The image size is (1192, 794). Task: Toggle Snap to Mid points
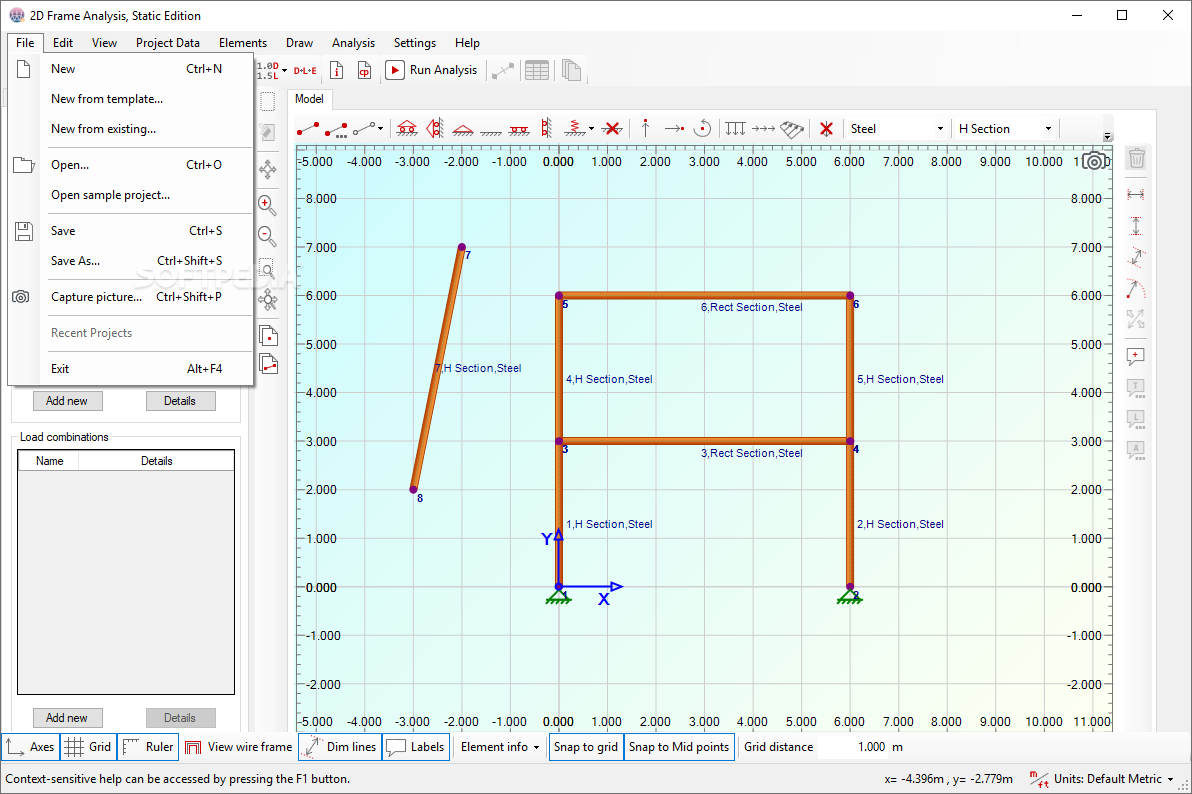tap(679, 747)
